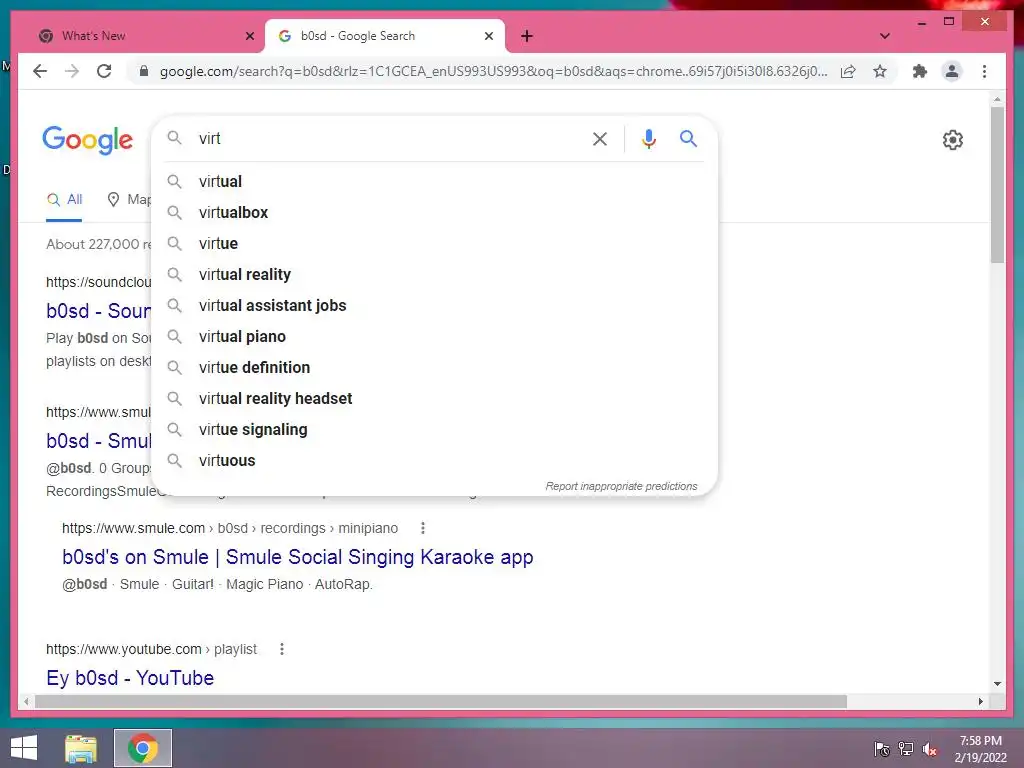Click the Google logo
Image resolution: width=1024 pixels, height=768 pixels.
coord(88,140)
